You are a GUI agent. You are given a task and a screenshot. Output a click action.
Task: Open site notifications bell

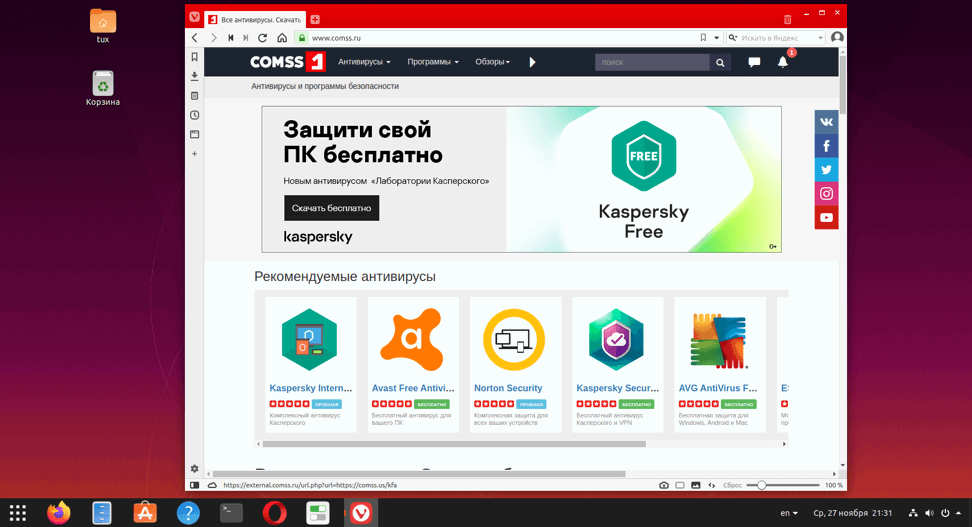click(x=783, y=62)
